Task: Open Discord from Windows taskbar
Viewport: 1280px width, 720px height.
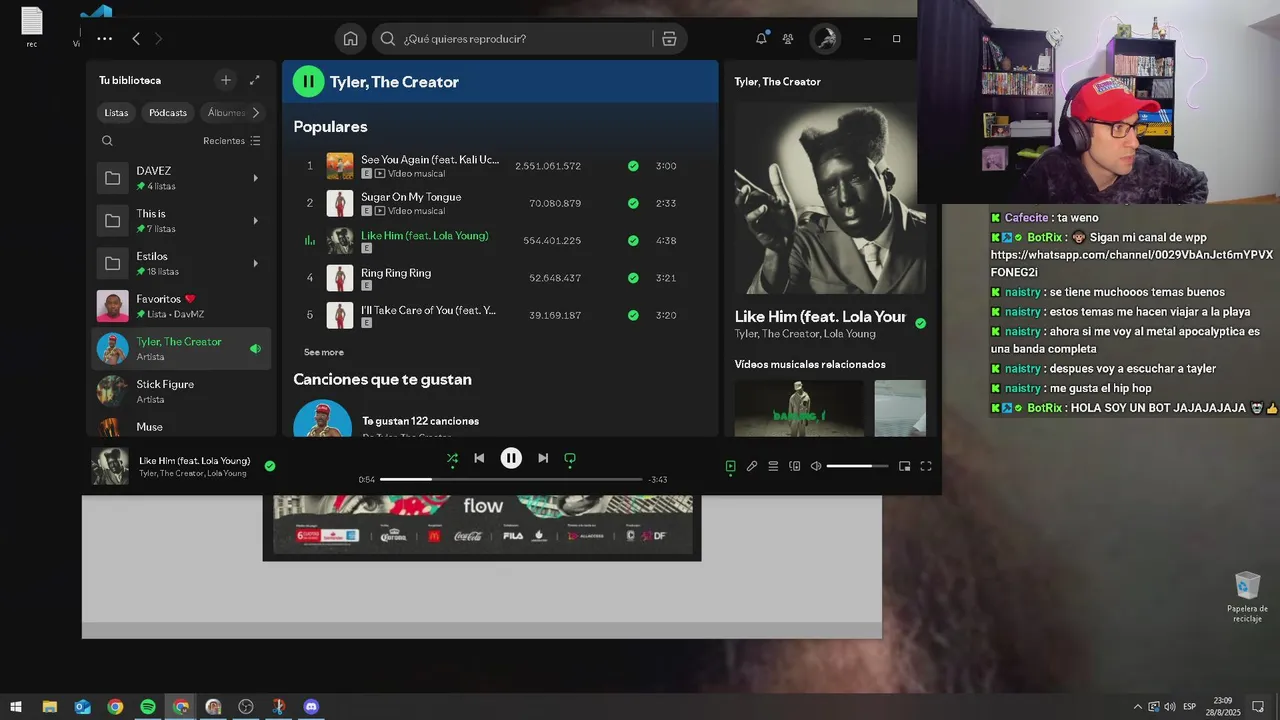Action: click(311, 707)
